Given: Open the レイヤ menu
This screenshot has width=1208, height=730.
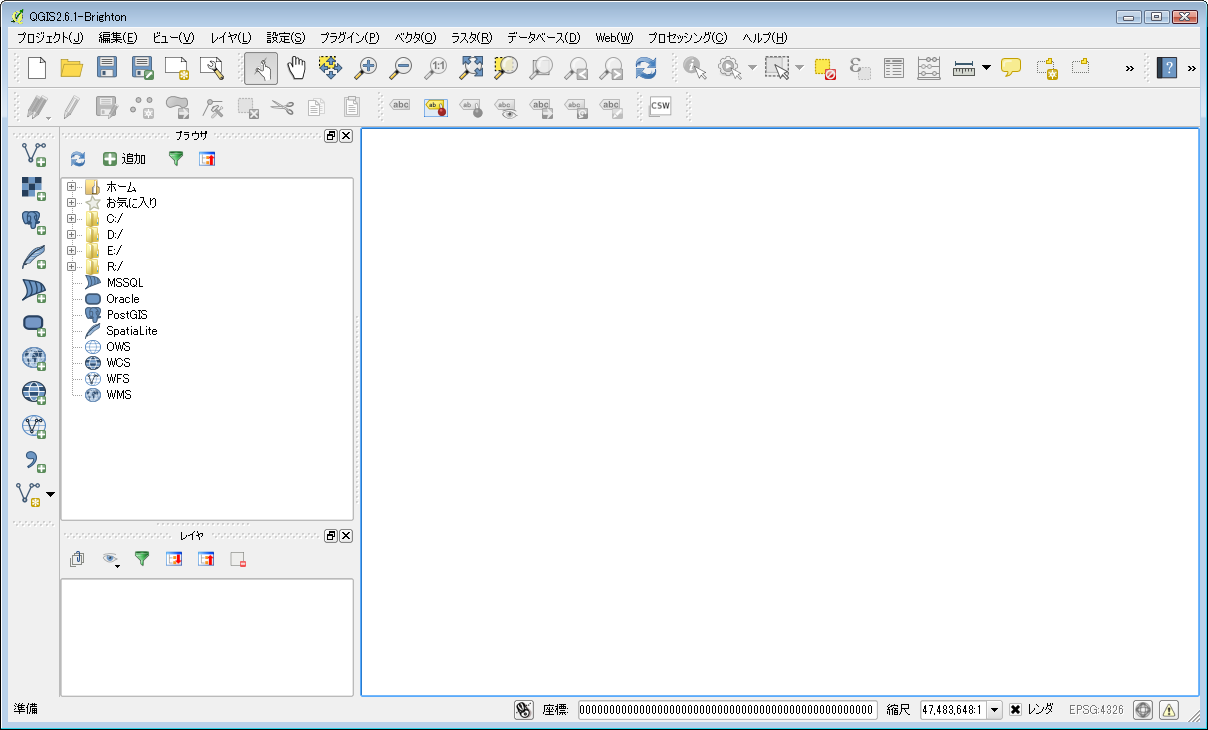Looking at the screenshot, I should (x=231, y=38).
